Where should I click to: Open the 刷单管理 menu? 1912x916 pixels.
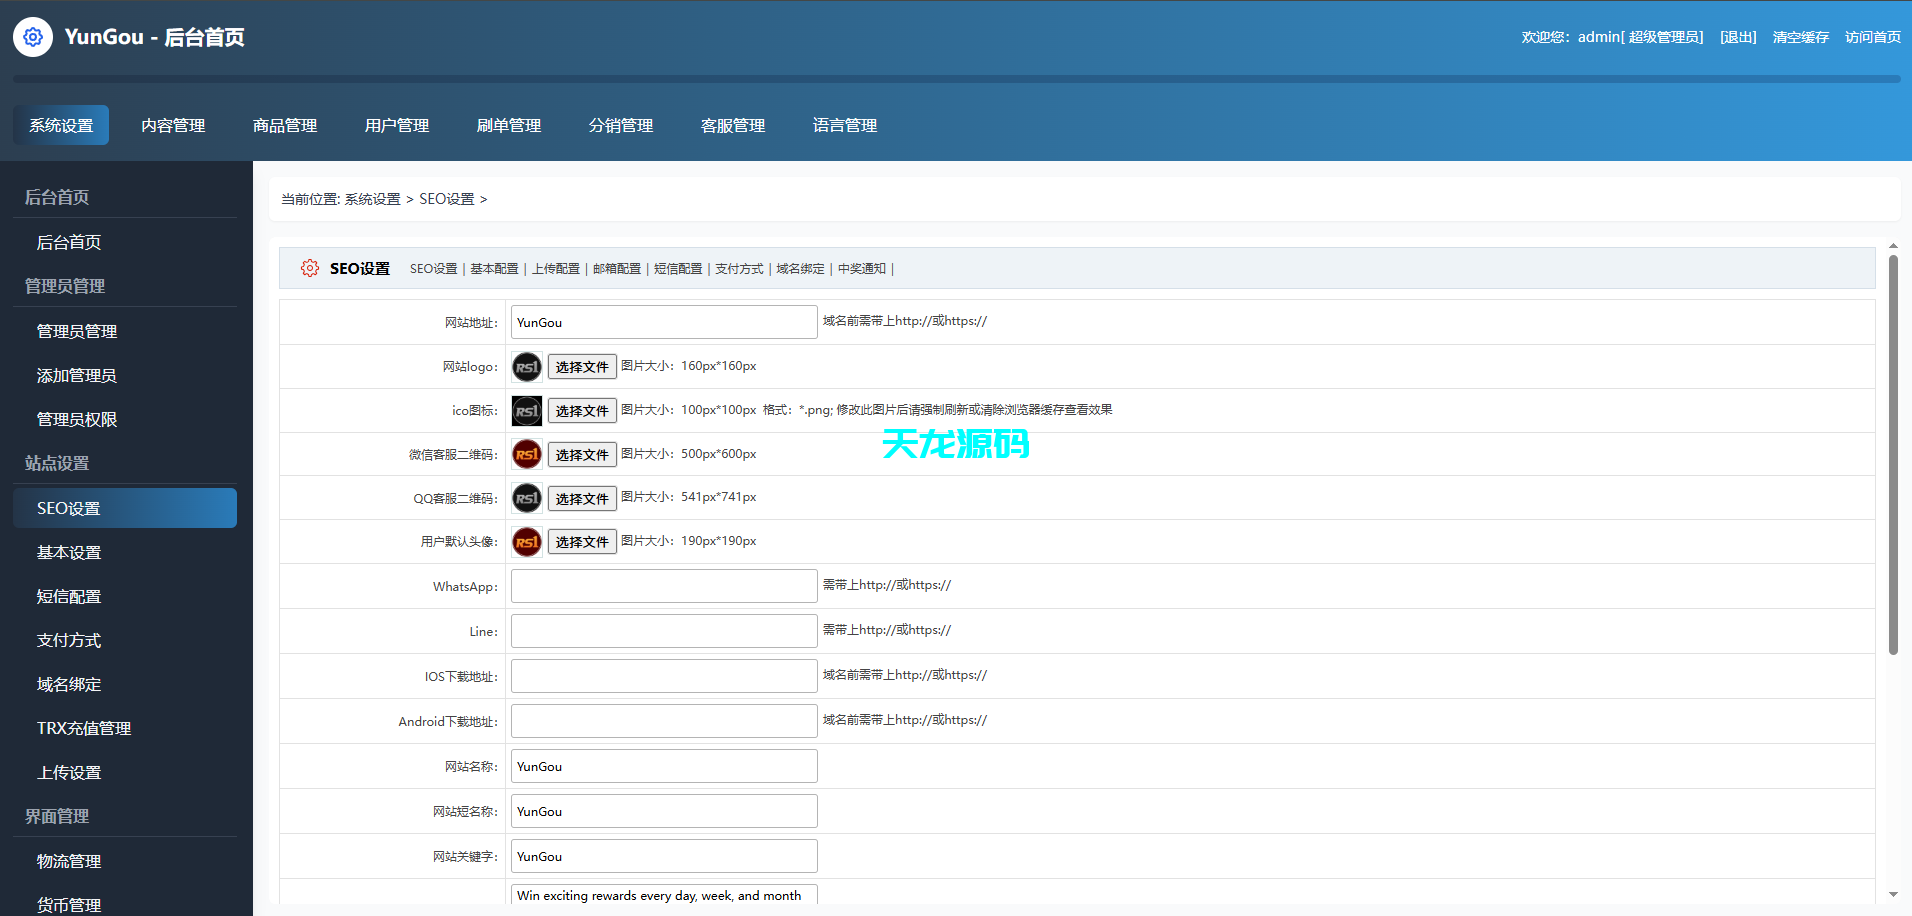pyautogui.click(x=509, y=125)
